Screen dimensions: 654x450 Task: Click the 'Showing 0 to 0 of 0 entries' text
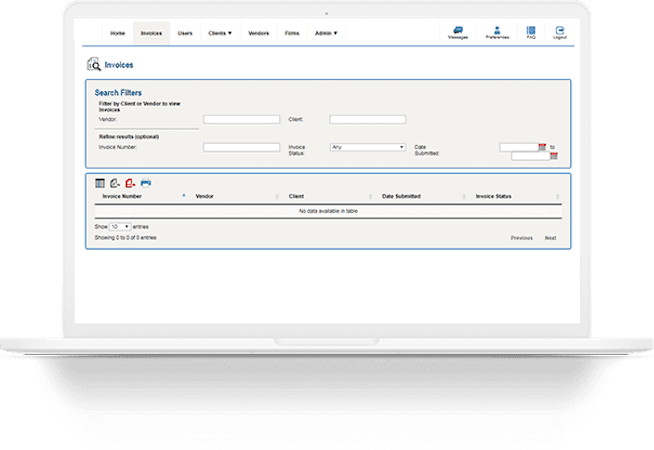[x=125, y=237]
